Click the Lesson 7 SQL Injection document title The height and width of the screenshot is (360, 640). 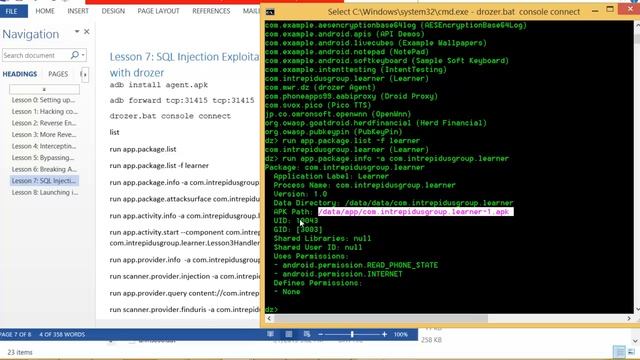tap(184, 64)
